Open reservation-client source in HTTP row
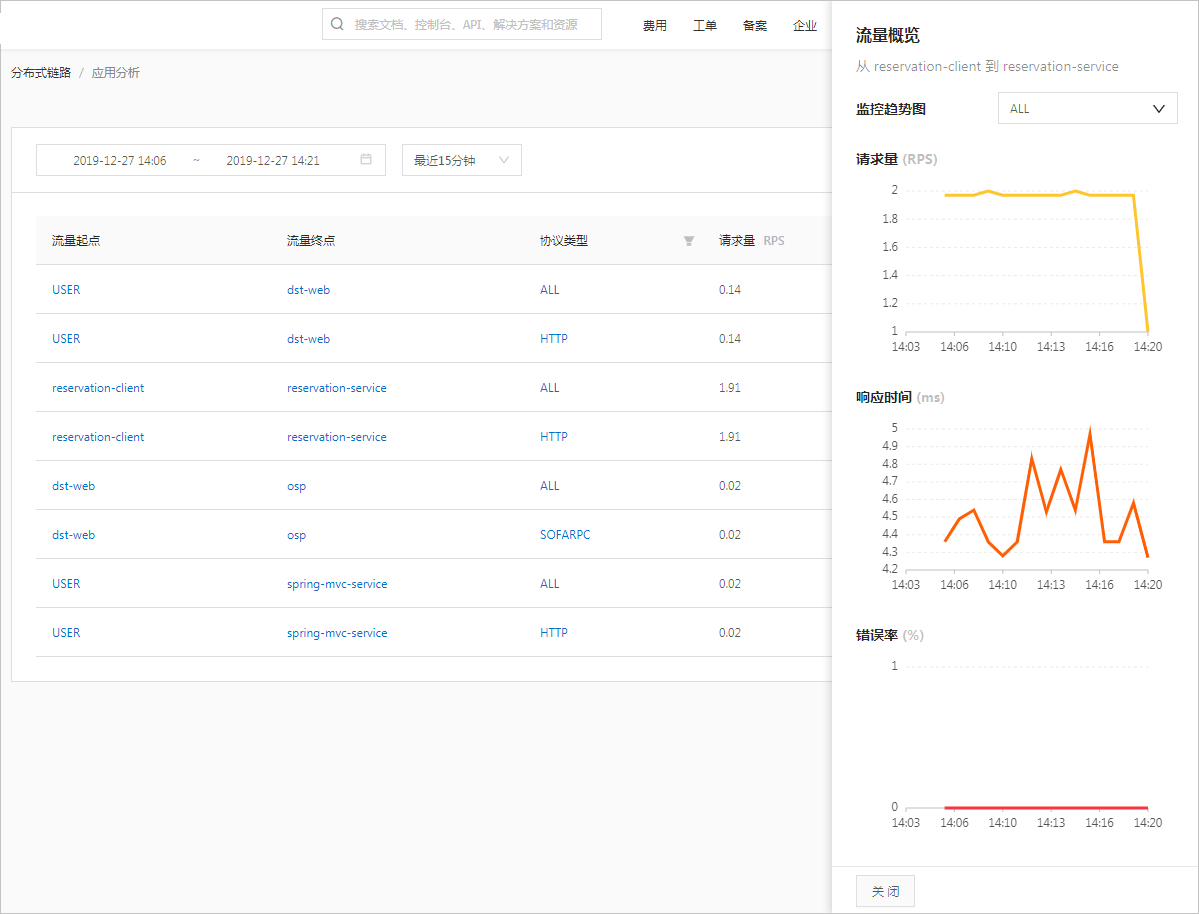Screen dimensions: 1199x914 point(98,437)
